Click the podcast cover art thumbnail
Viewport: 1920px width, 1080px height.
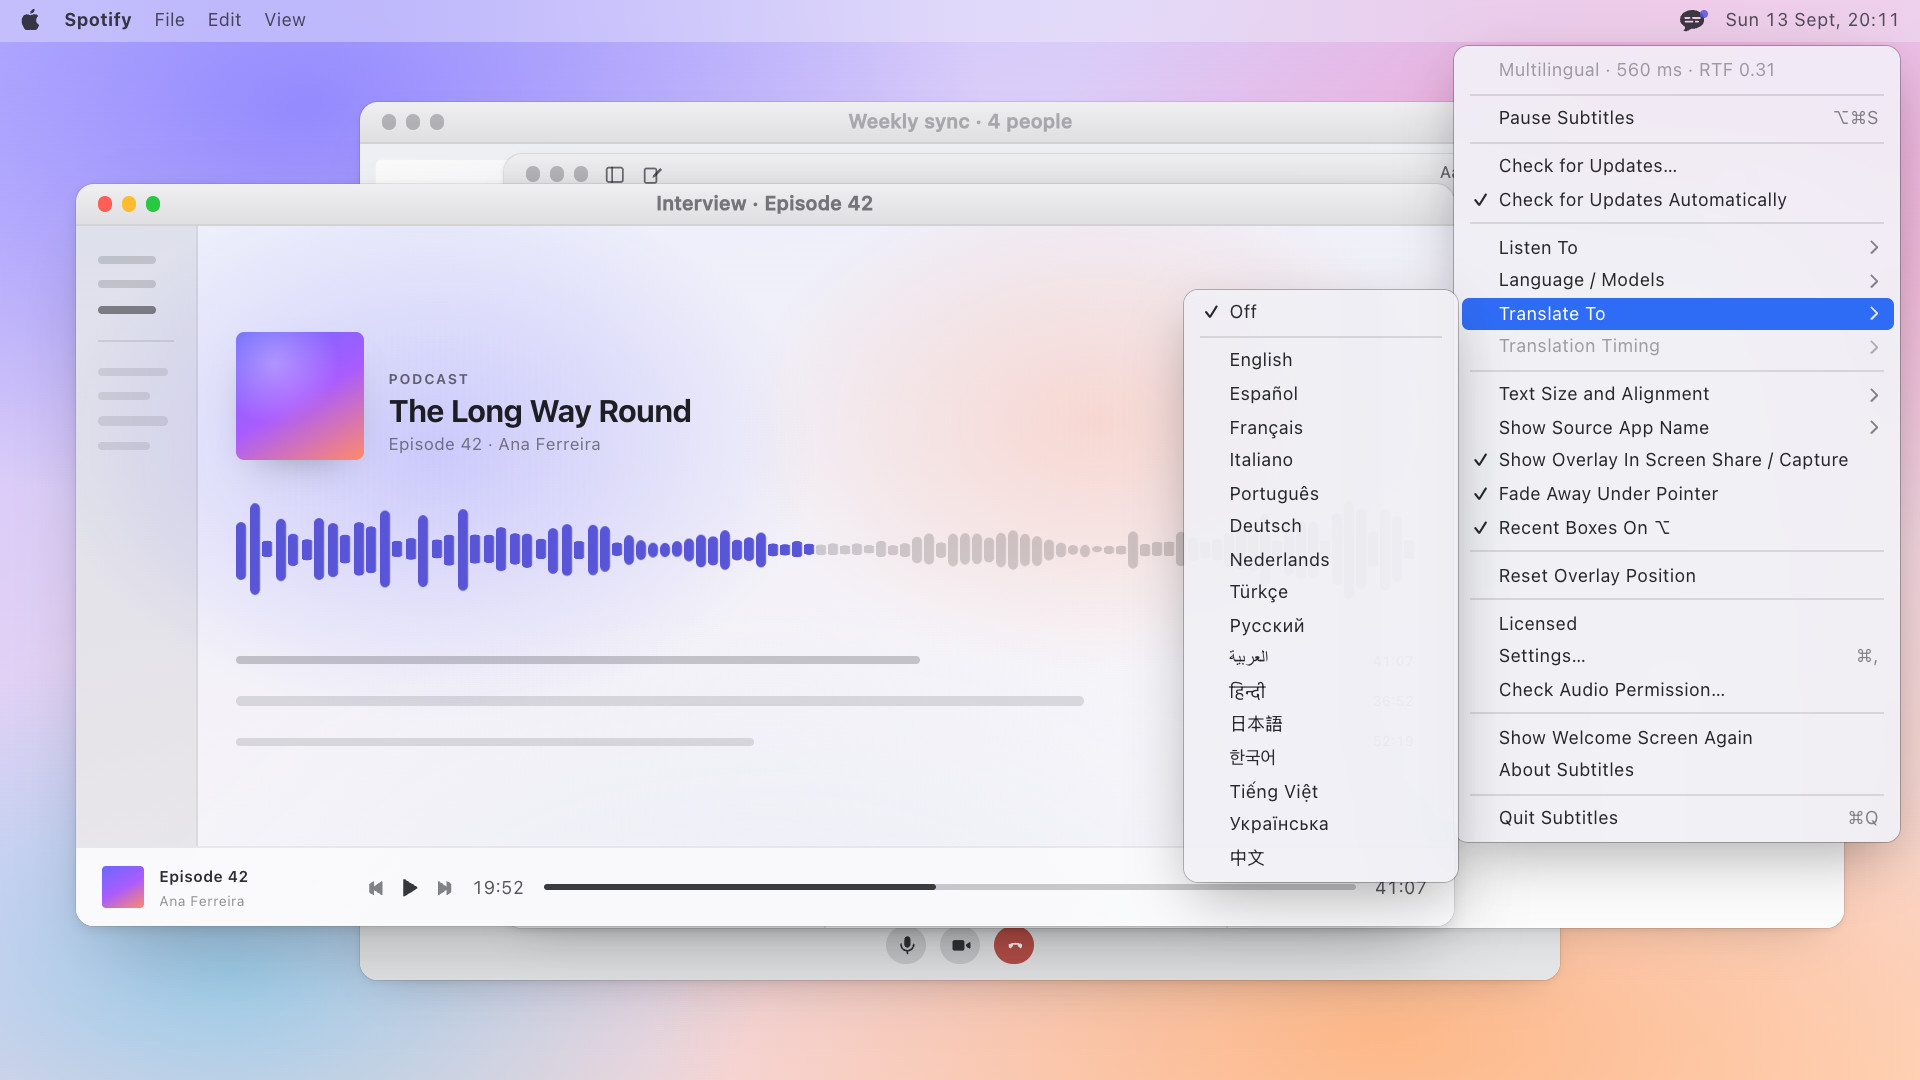[x=300, y=396]
